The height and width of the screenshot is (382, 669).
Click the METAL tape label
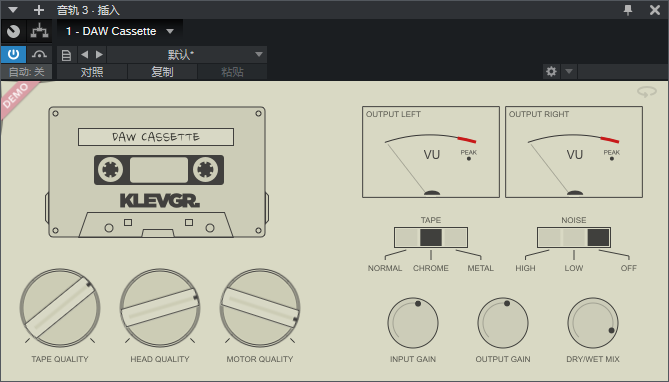tap(480, 268)
